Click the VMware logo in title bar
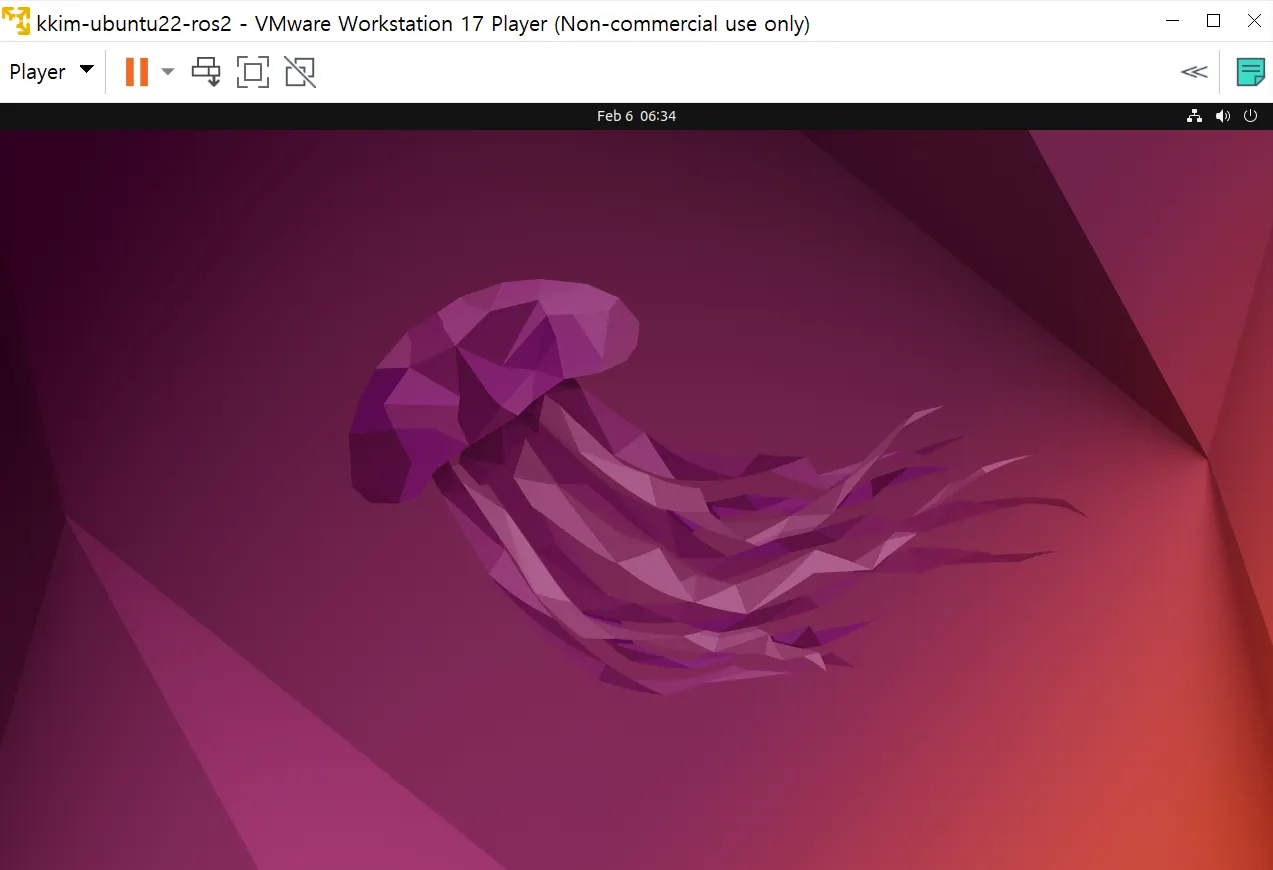 [16, 21]
